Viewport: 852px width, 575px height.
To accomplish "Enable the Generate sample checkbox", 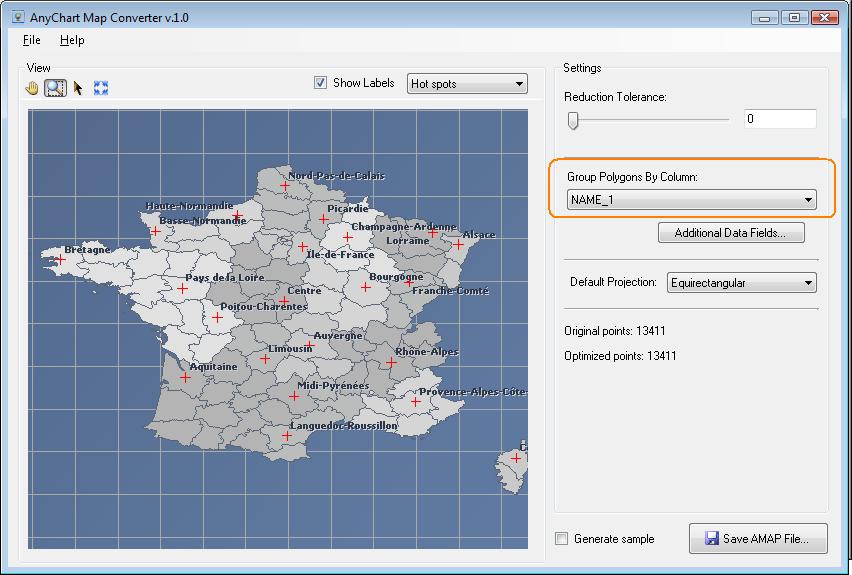I will [x=562, y=539].
